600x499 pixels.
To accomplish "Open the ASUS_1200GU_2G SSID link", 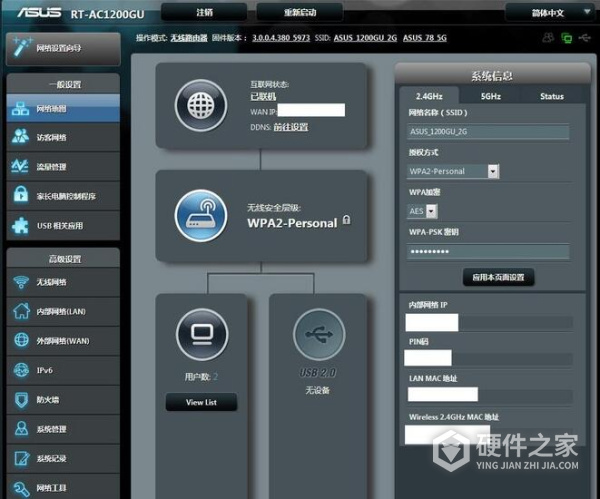I will [x=365, y=38].
